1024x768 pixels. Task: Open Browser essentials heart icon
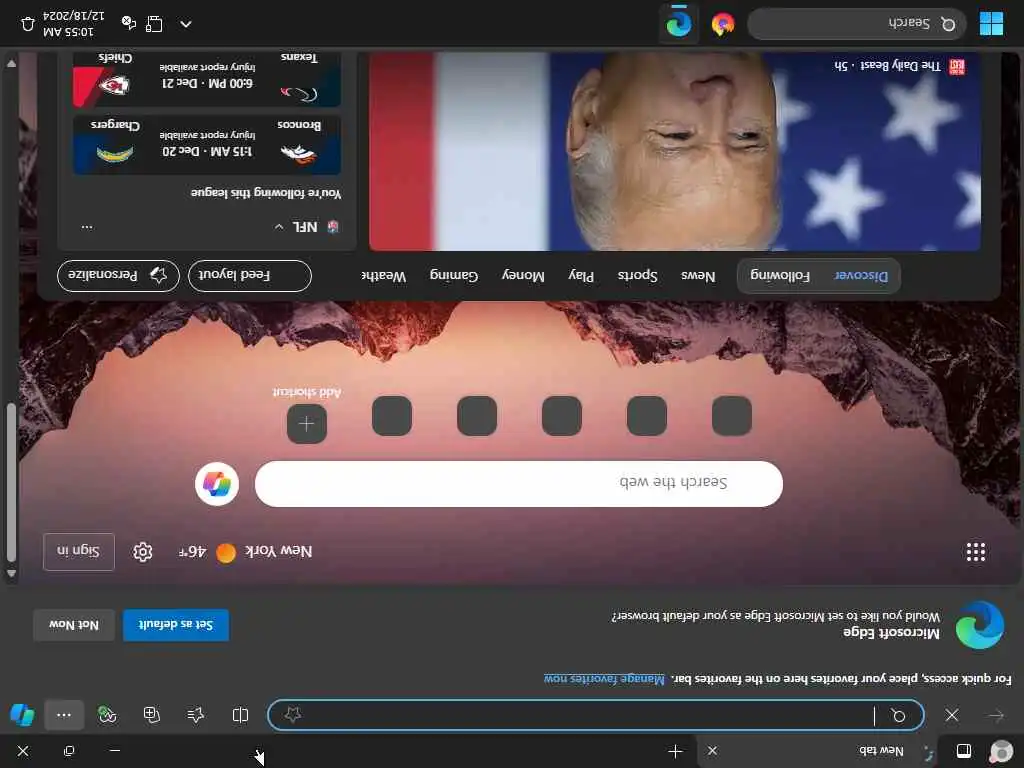[x=107, y=715]
